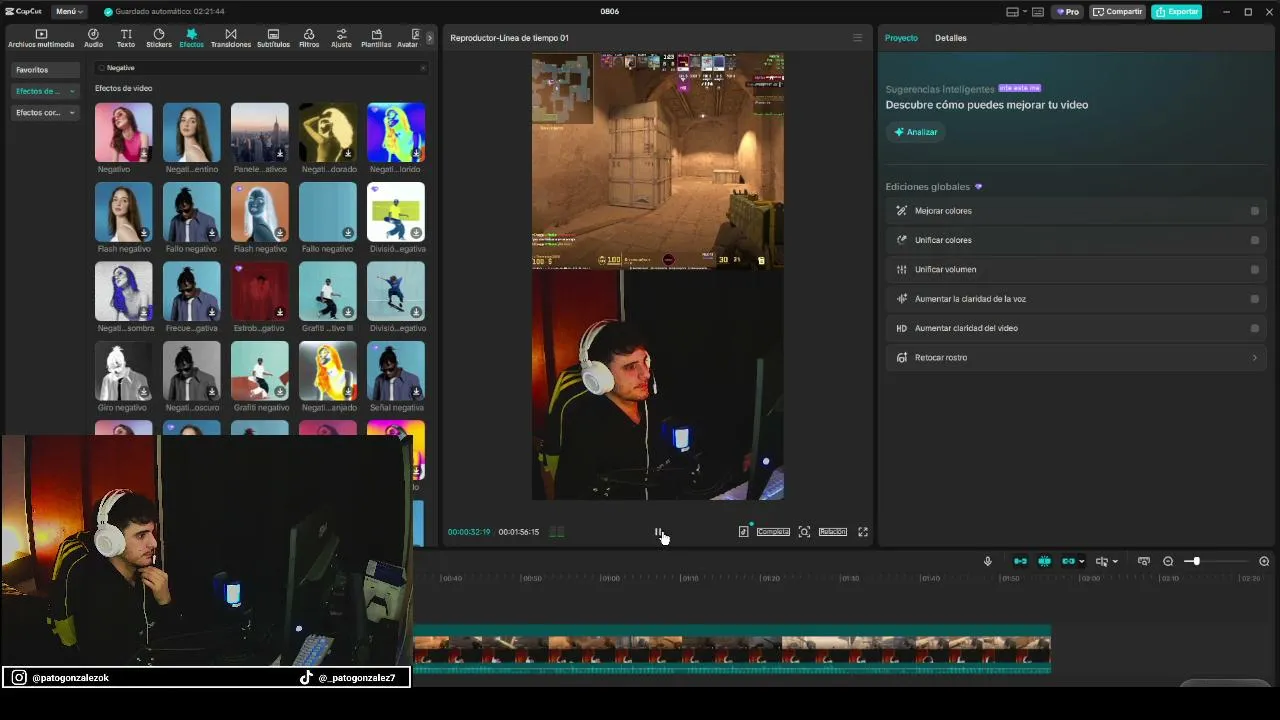Click the 01:00 mark on the timeline ruler
The image size is (1280, 720).
pos(609,578)
